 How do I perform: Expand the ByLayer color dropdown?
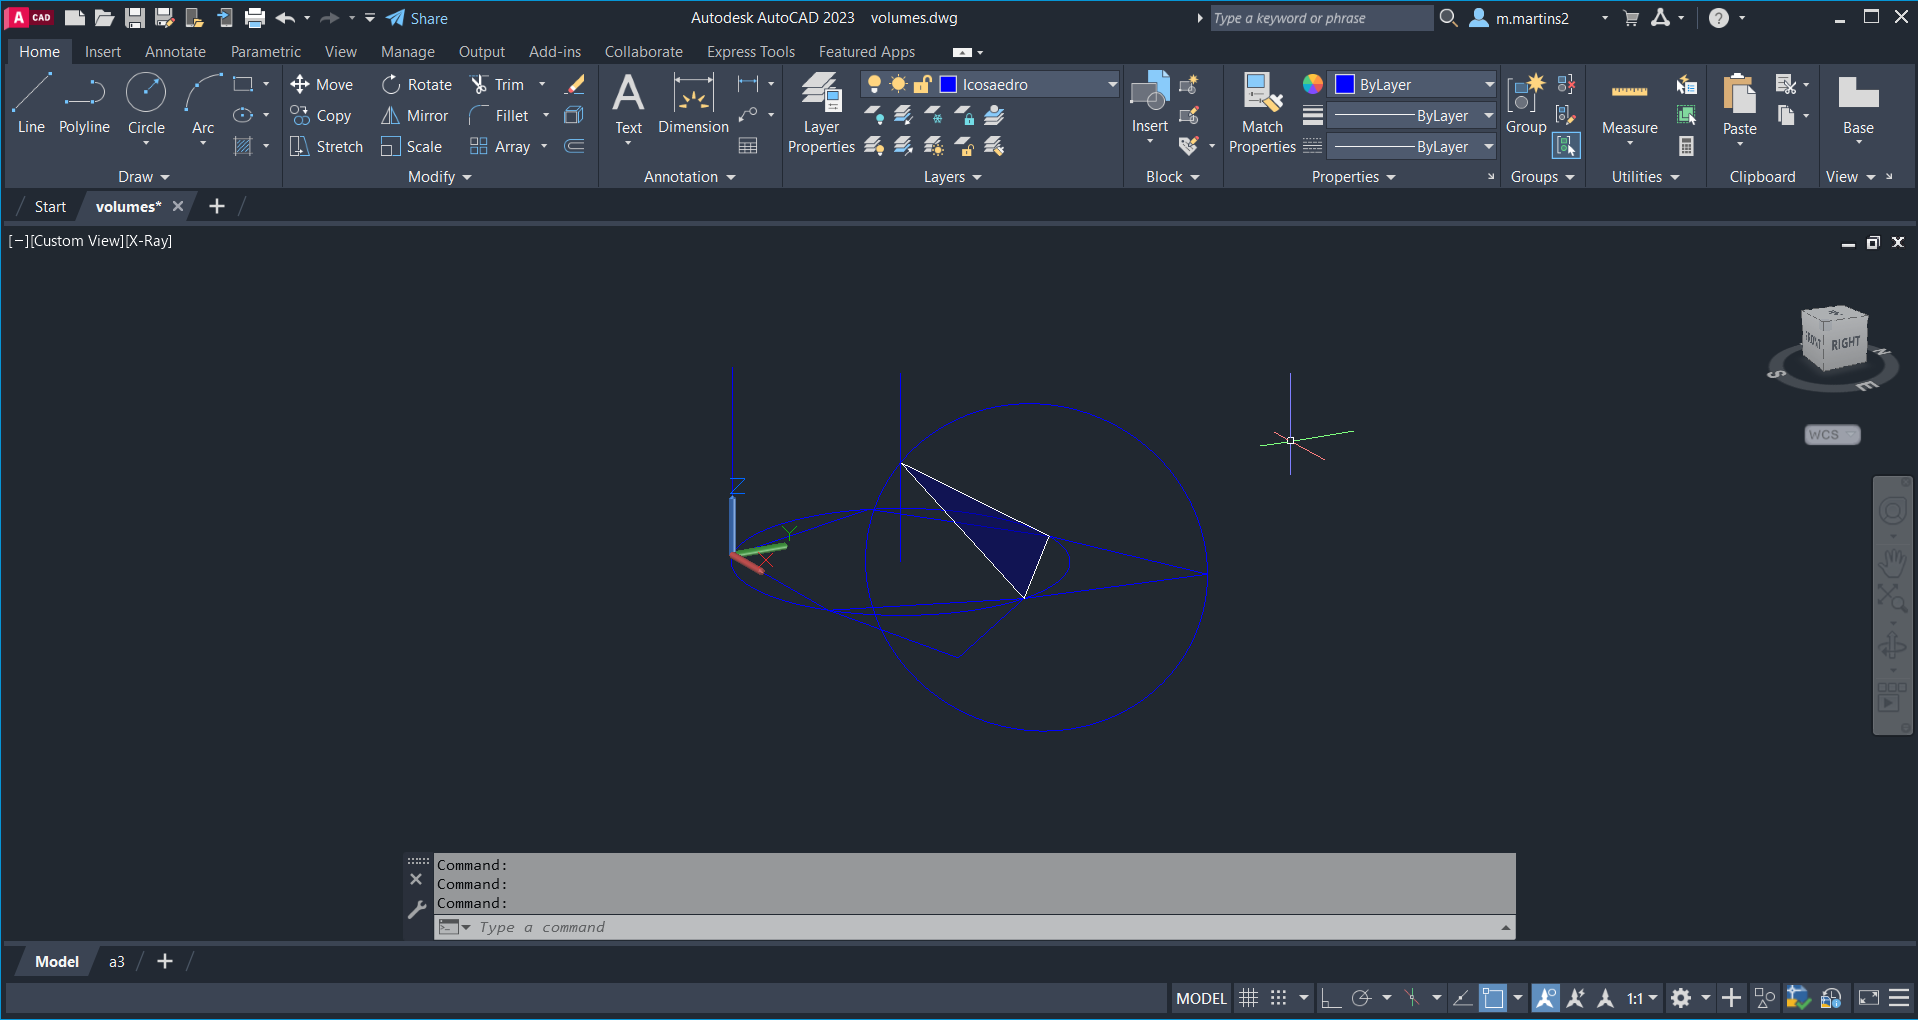point(1488,85)
